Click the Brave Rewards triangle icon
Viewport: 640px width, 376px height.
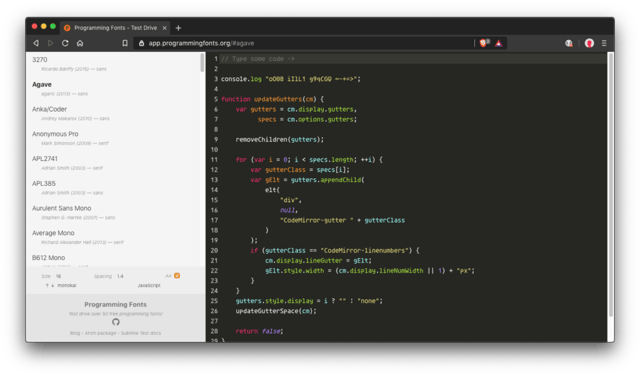499,43
